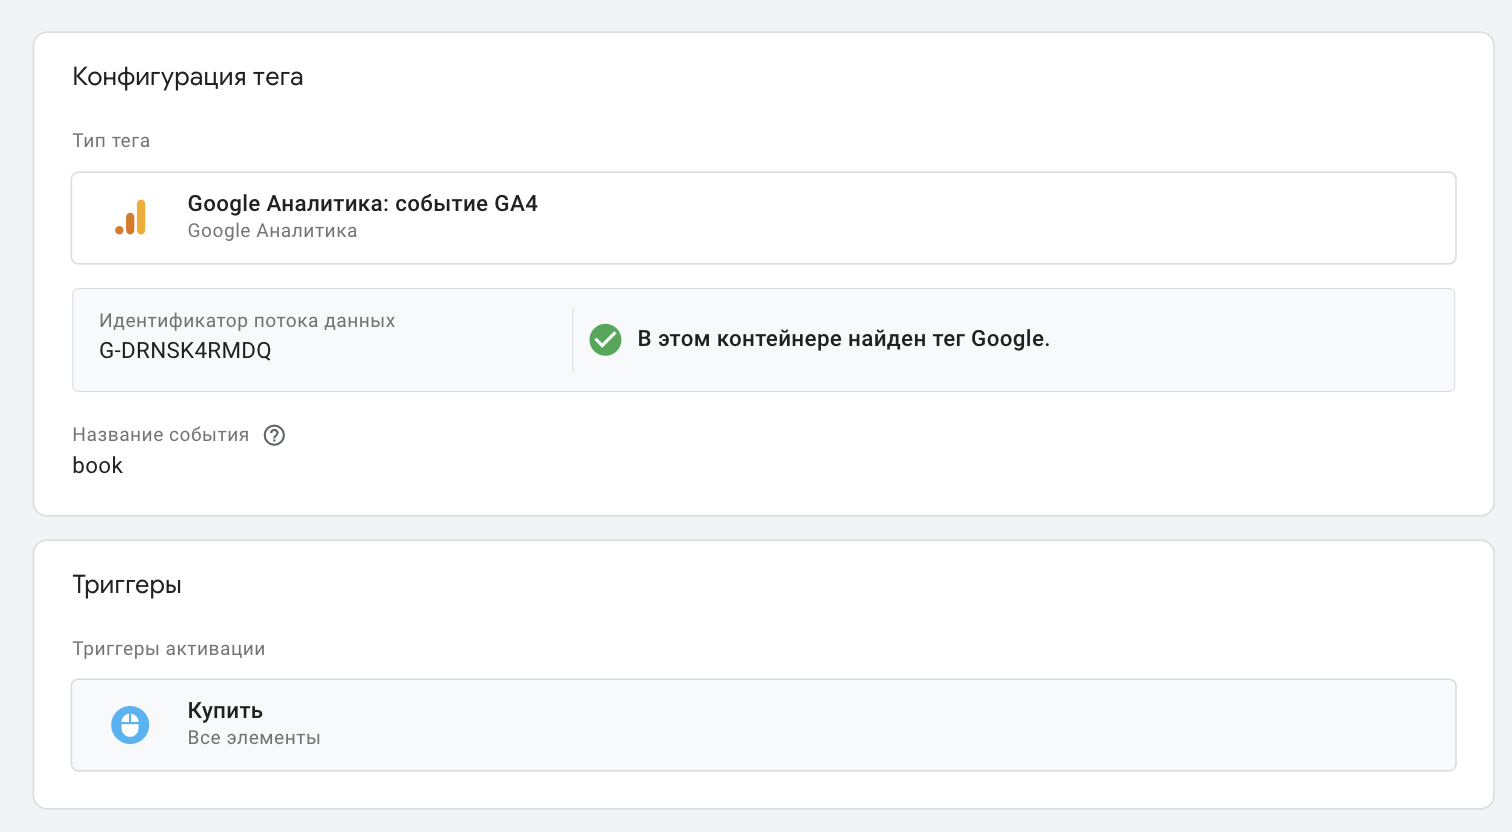1512x832 pixels.
Task: Open the event name help question icon
Action: click(274, 435)
